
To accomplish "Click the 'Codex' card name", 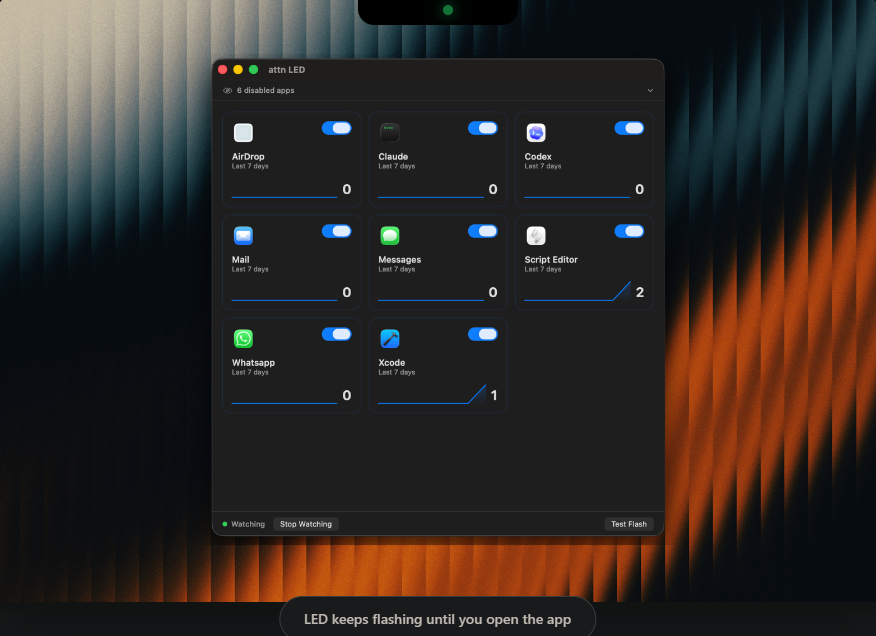I will tap(538, 157).
